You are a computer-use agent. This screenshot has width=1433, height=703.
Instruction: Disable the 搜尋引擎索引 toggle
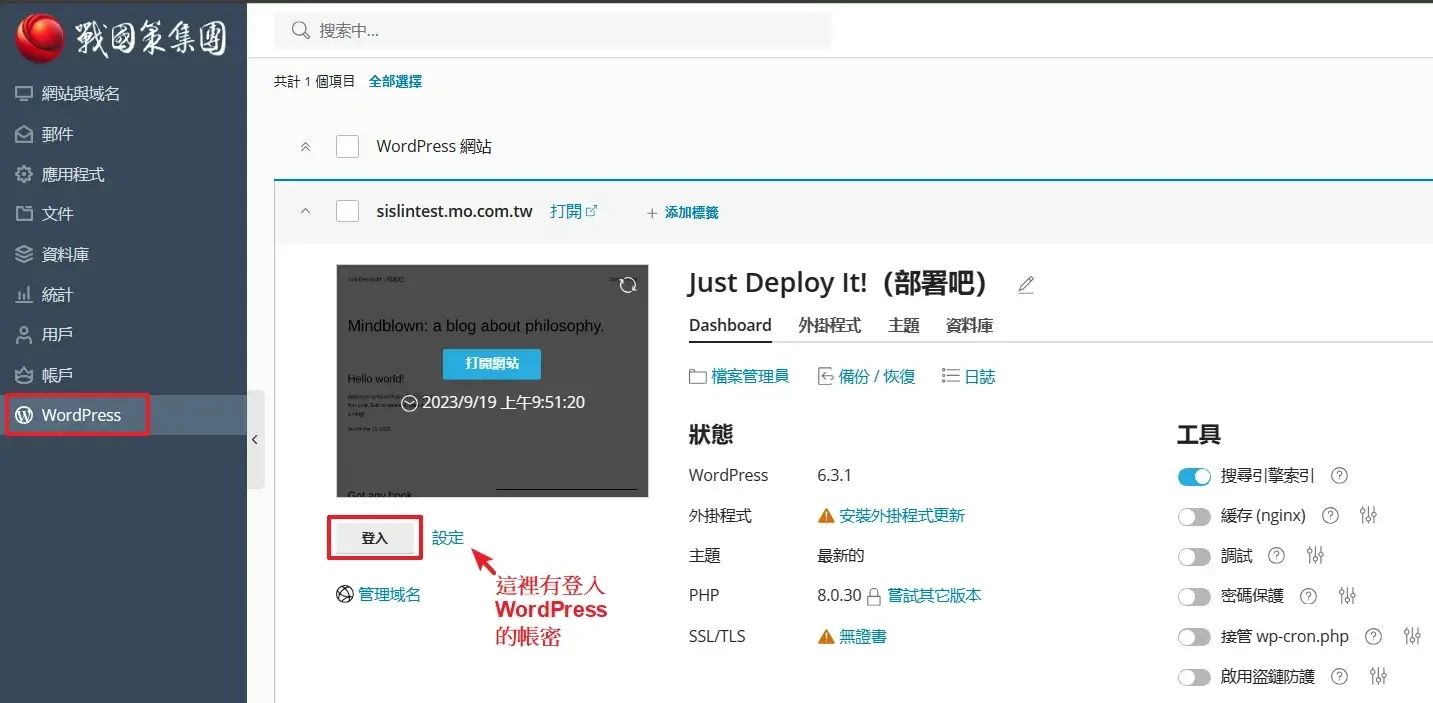pos(1194,477)
